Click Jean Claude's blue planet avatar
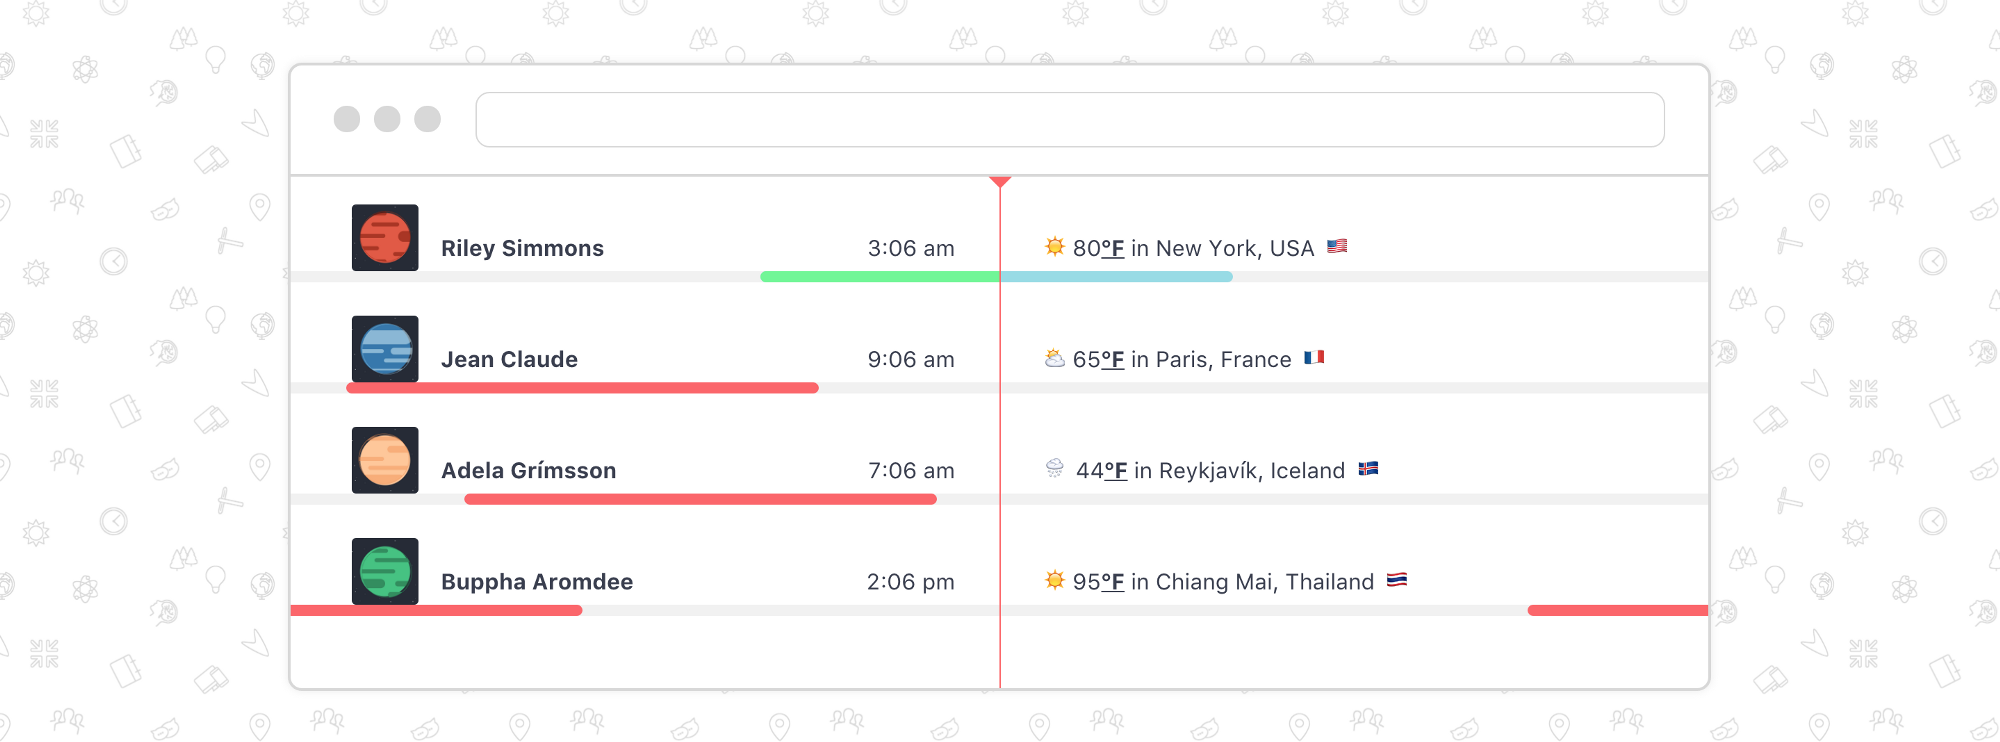2000x742 pixels. pos(385,349)
